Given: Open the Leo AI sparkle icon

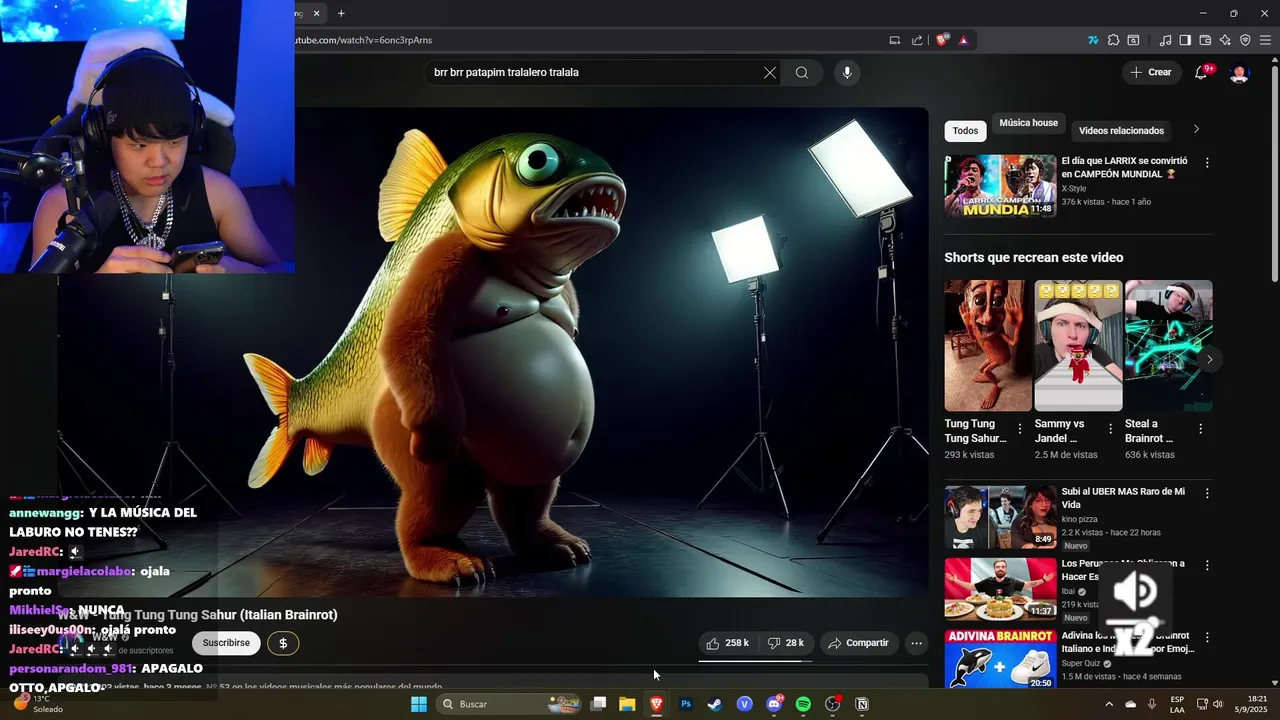Looking at the screenshot, I should point(1225,40).
